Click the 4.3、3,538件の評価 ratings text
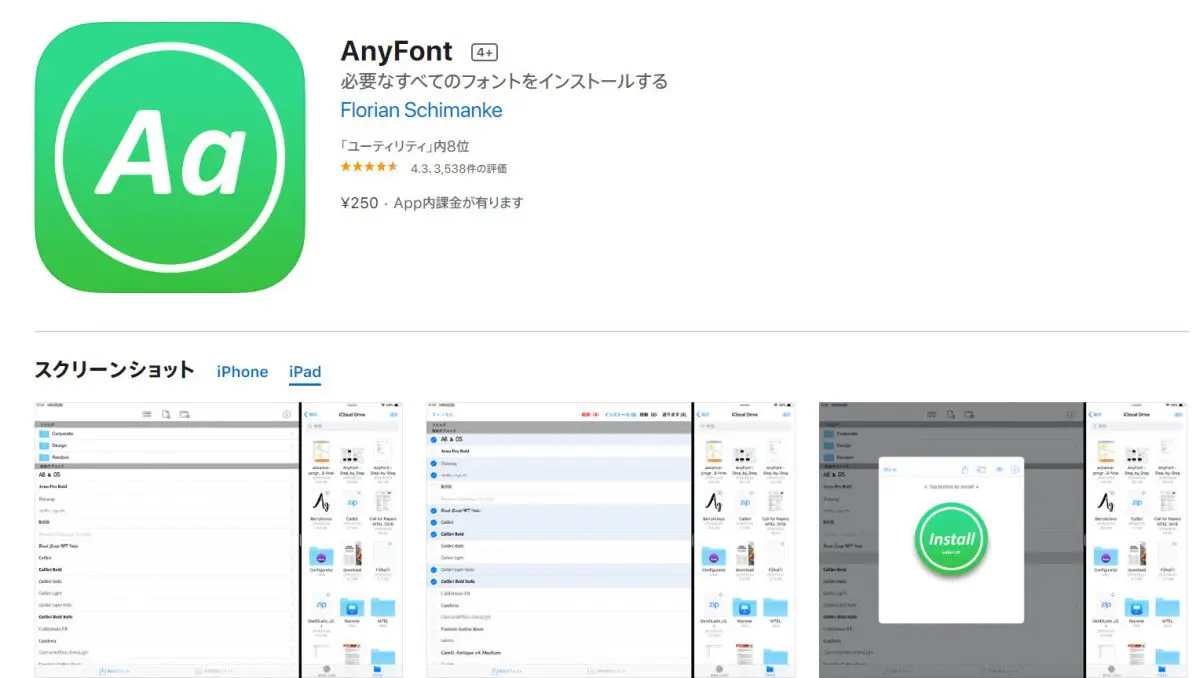The height and width of the screenshot is (678, 1200). tap(458, 168)
